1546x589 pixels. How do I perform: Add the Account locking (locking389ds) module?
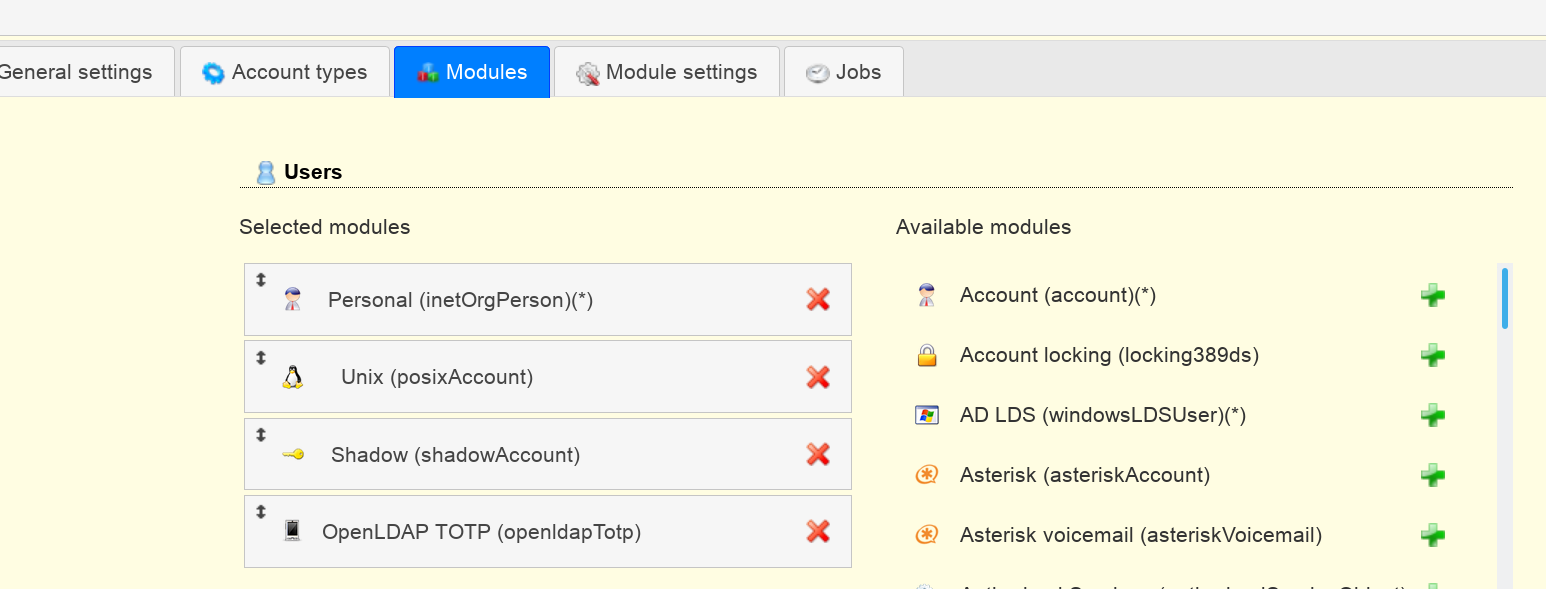(1433, 355)
